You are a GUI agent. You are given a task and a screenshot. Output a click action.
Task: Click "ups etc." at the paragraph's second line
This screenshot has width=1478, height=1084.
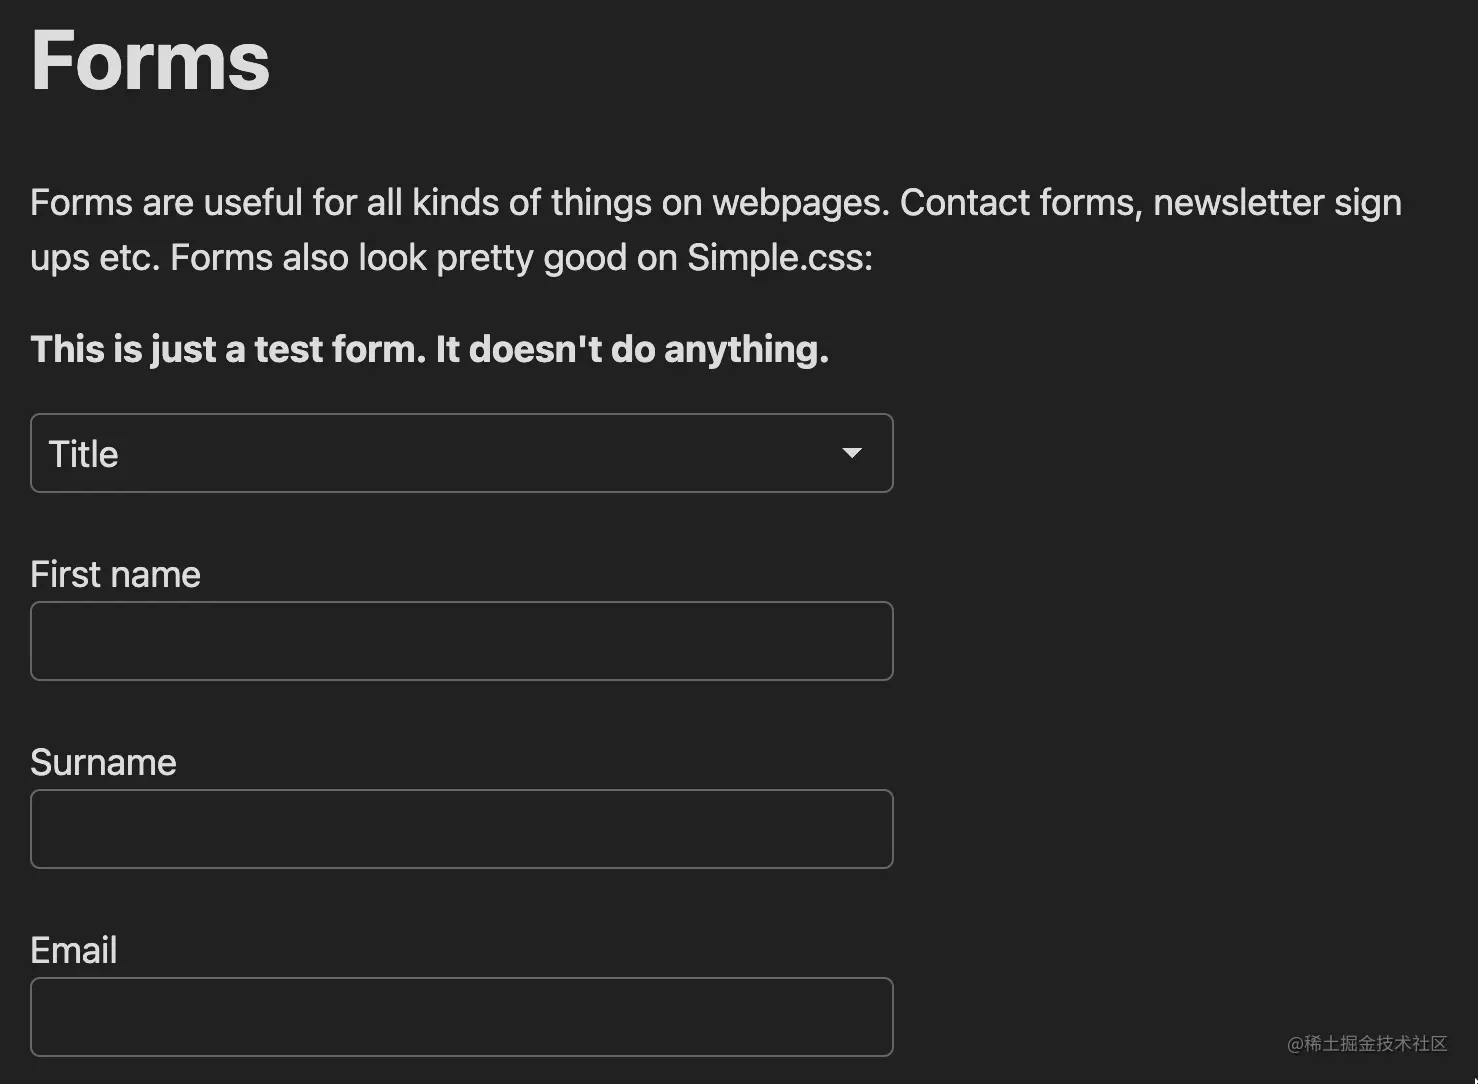pos(95,258)
